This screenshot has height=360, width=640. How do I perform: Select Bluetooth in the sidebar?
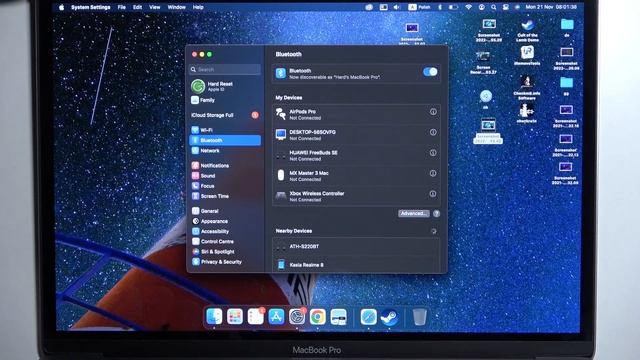[x=225, y=140]
